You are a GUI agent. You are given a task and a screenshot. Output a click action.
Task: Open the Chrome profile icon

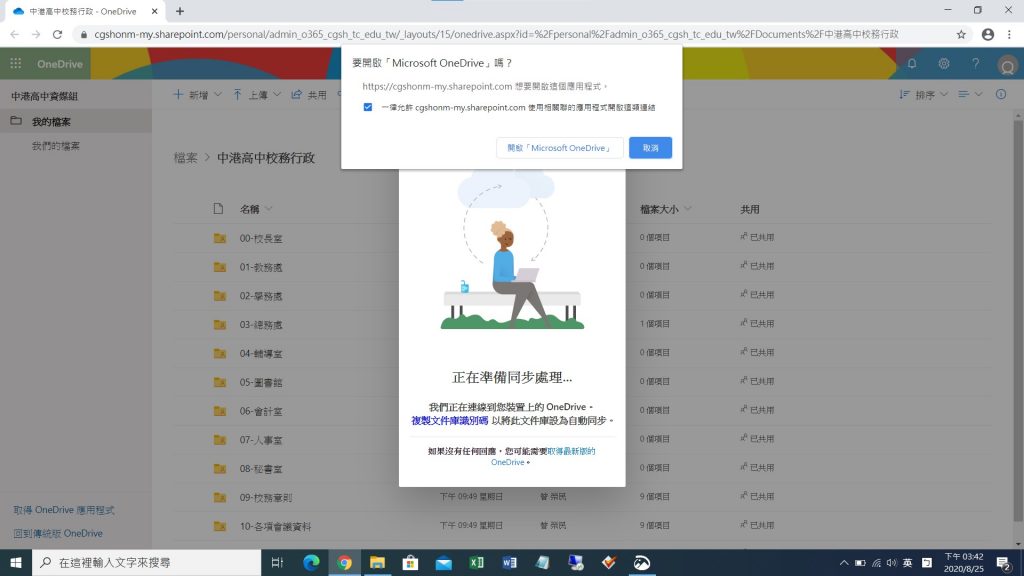pos(987,35)
